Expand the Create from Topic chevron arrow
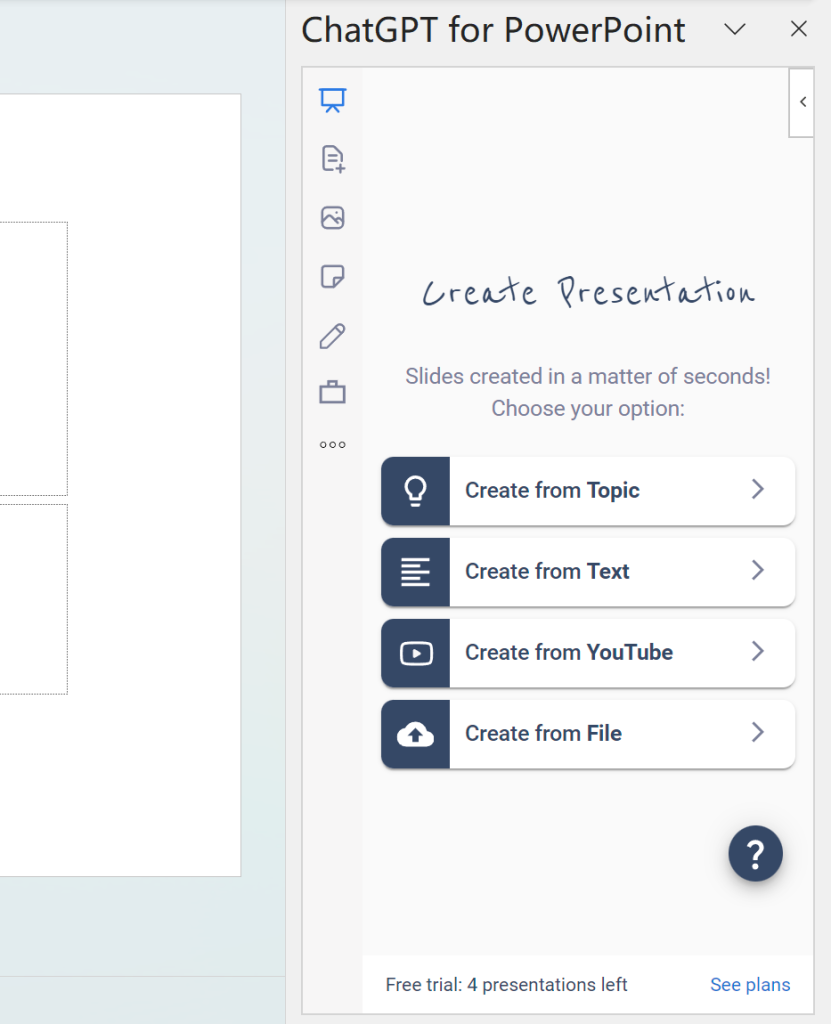 758,489
